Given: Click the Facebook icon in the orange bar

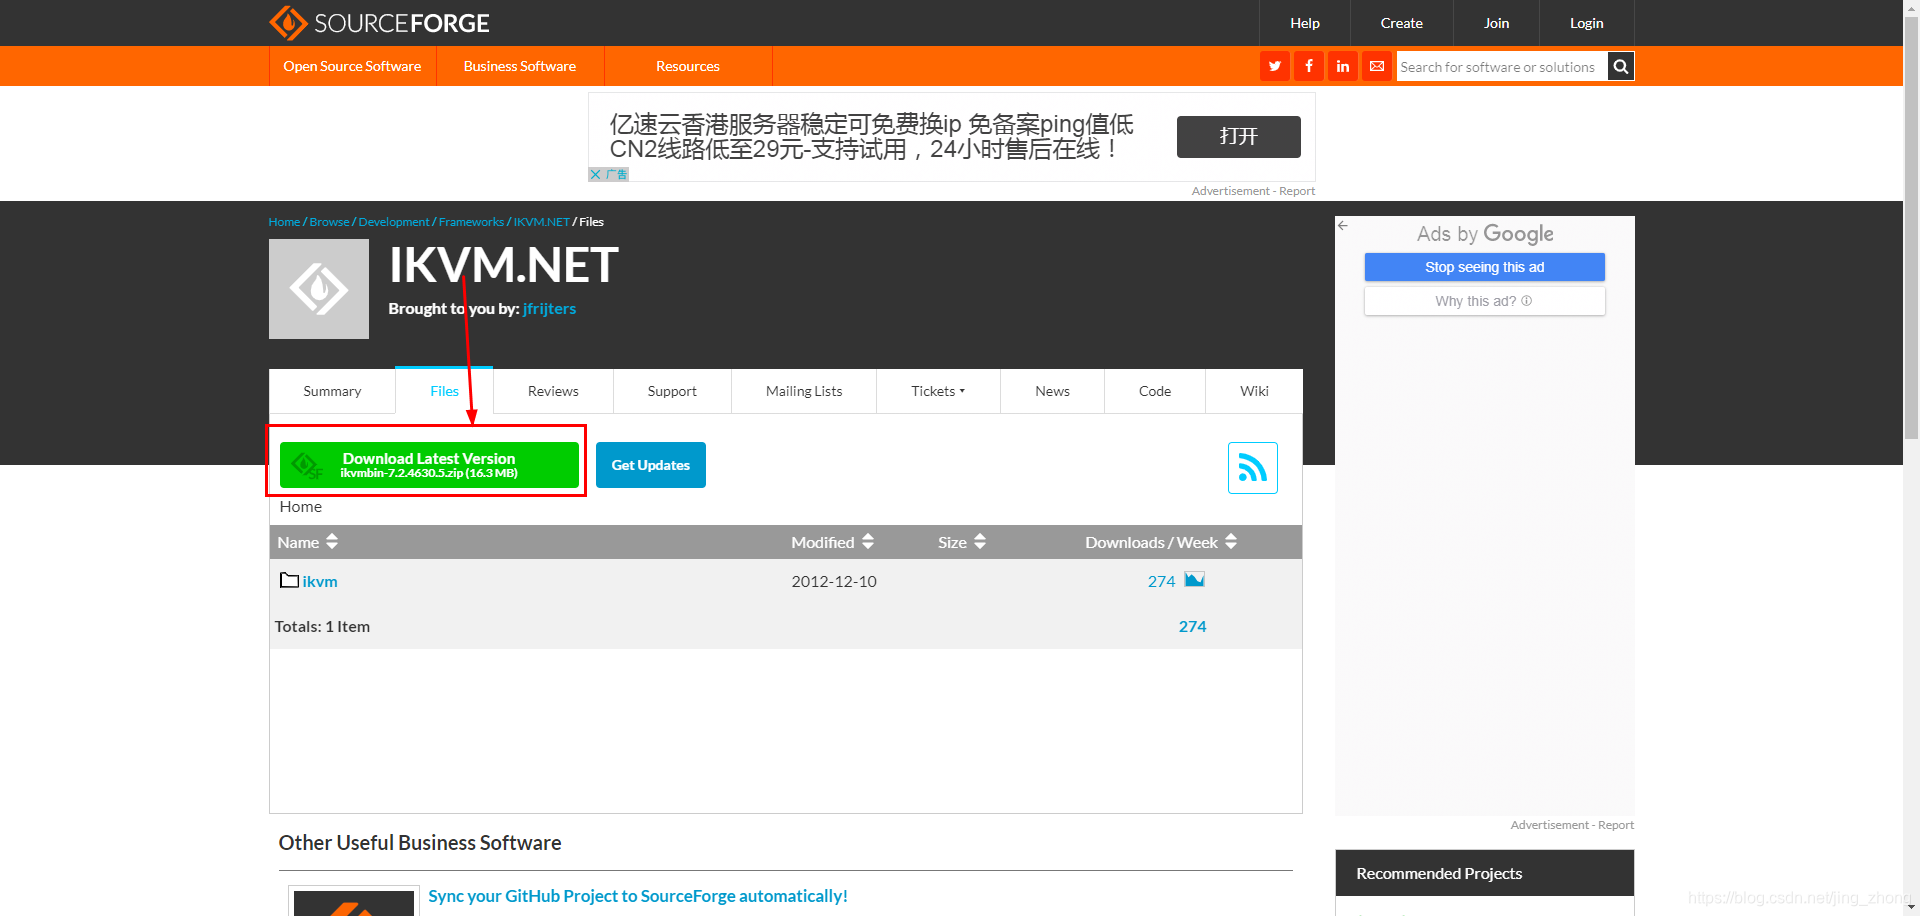Looking at the screenshot, I should coord(1308,66).
